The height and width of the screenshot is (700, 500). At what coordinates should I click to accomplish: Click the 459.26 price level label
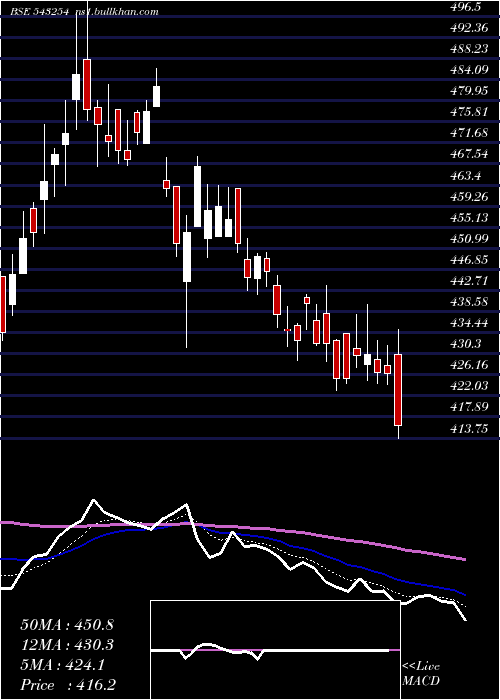pos(469,196)
